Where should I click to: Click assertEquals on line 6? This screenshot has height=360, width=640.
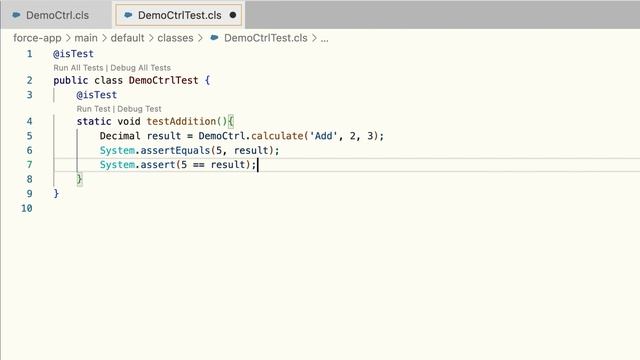click(x=175, y=151)
